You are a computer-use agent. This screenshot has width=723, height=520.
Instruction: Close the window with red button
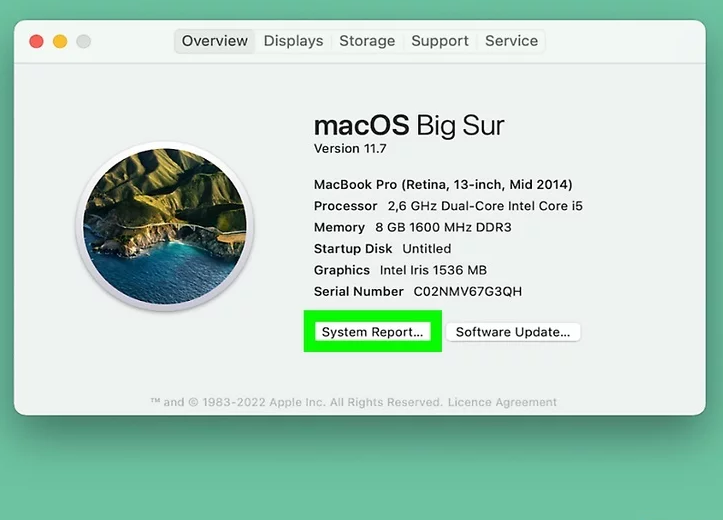tap(36, 41)
